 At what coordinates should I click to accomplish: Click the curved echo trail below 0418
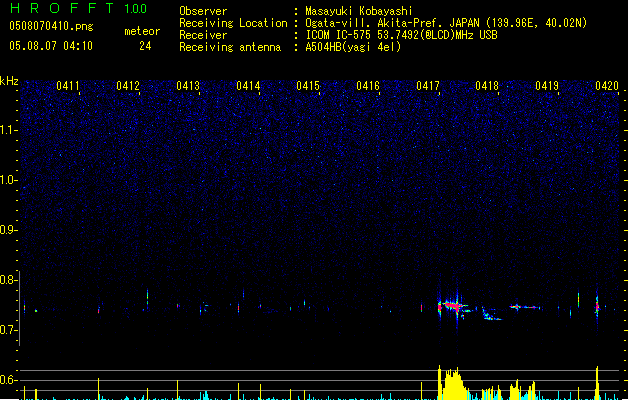490,315
